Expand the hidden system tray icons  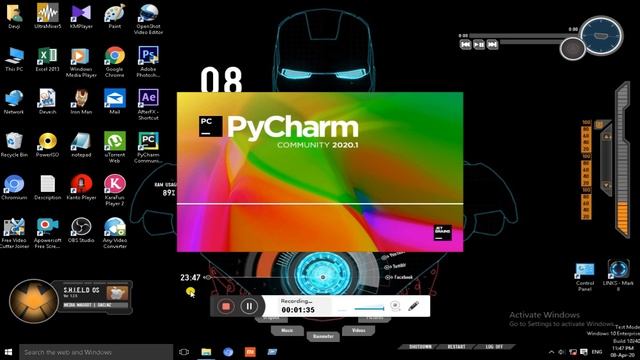point(551,352)
